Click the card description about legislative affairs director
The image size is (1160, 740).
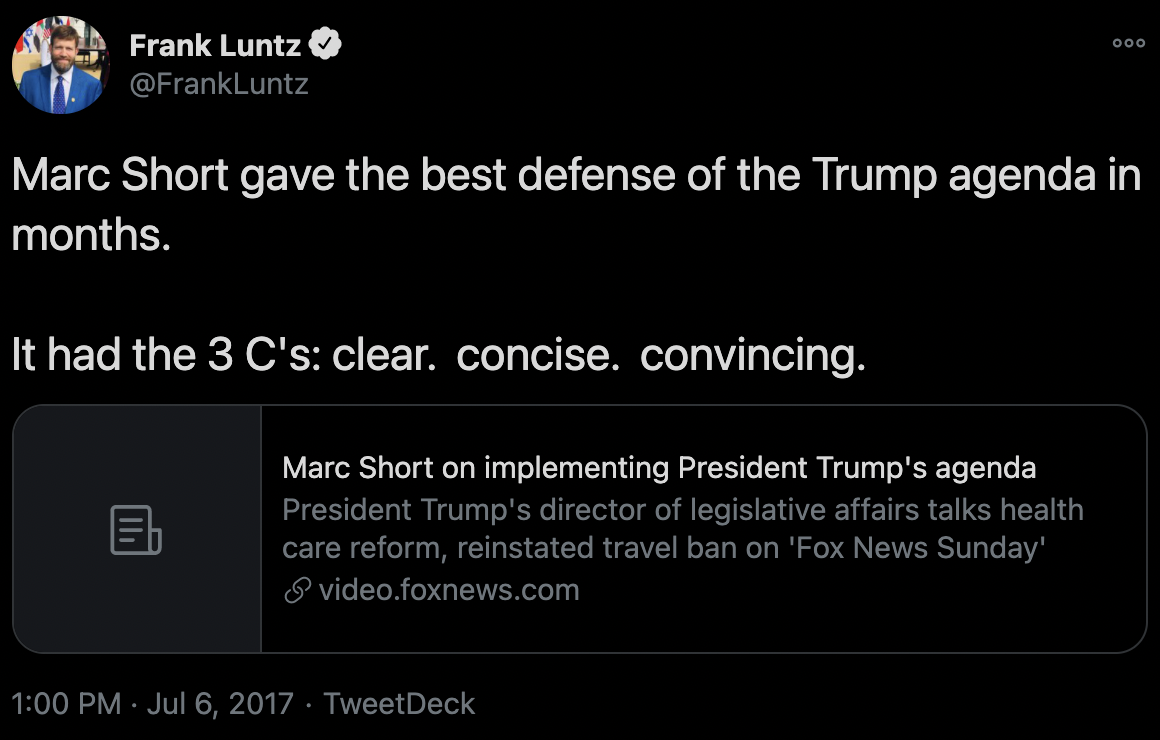682,510
